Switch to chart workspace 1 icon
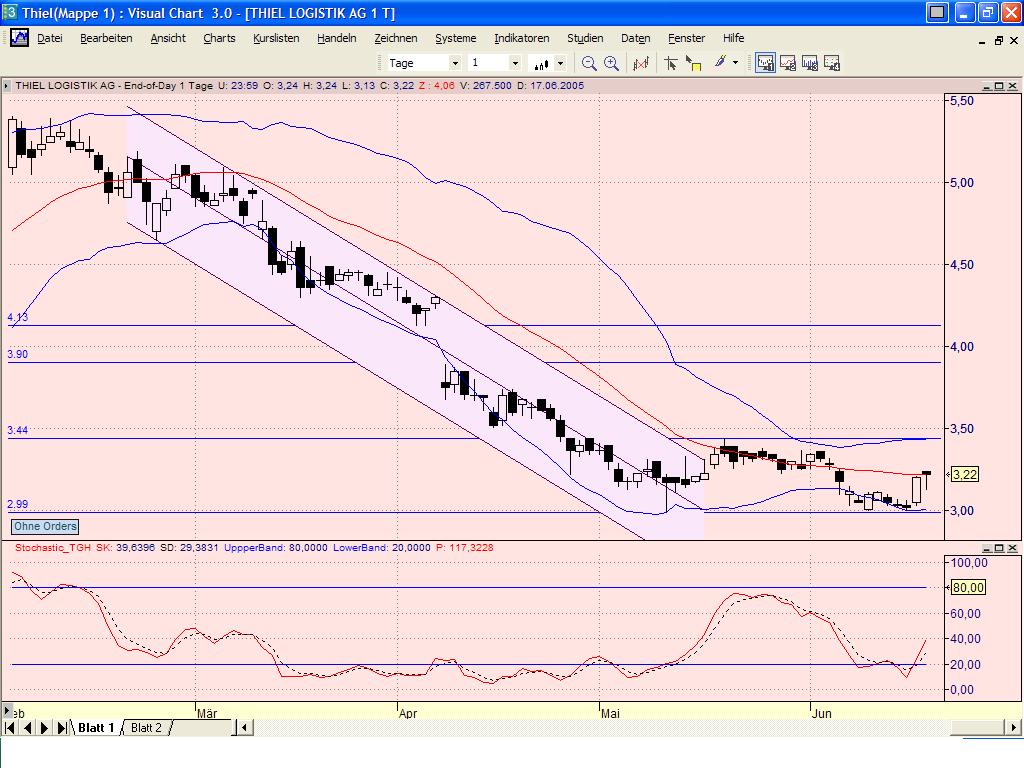Image resolution: width=1024 pixels, height=768 pixels. click(x=765, y=63)
